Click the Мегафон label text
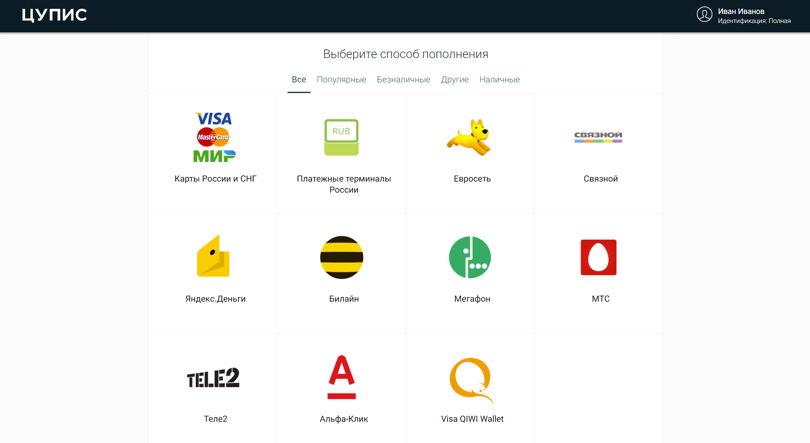Image resolution: width=810 pixels, height=443 pixels. point(472,299)
